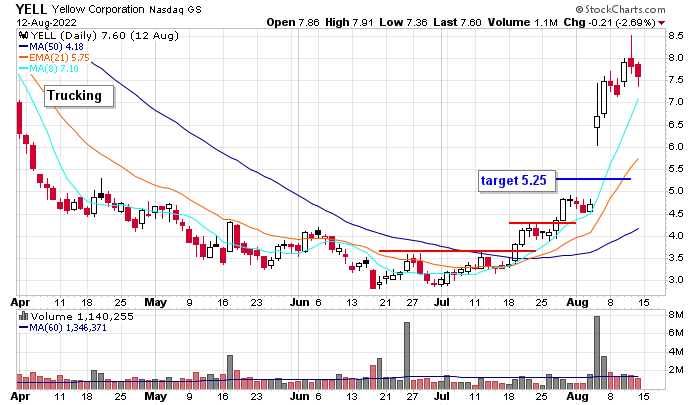Screen dimensions: 700x405
Task: Click the MA(8) 7.10 legend entry
Action: [49, 69]
